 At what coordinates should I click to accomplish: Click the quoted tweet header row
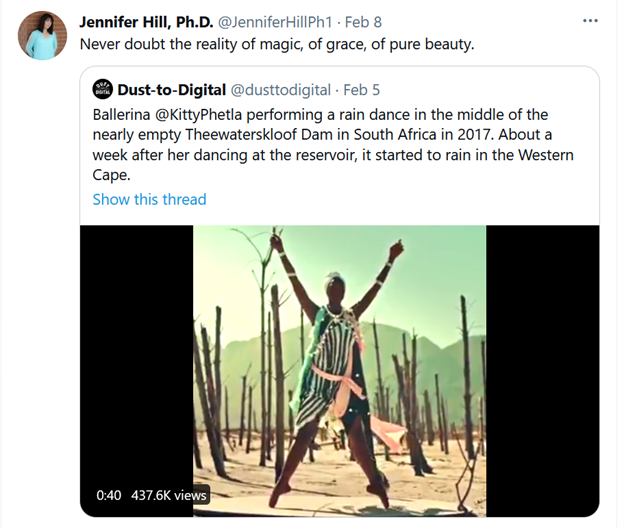236,90
